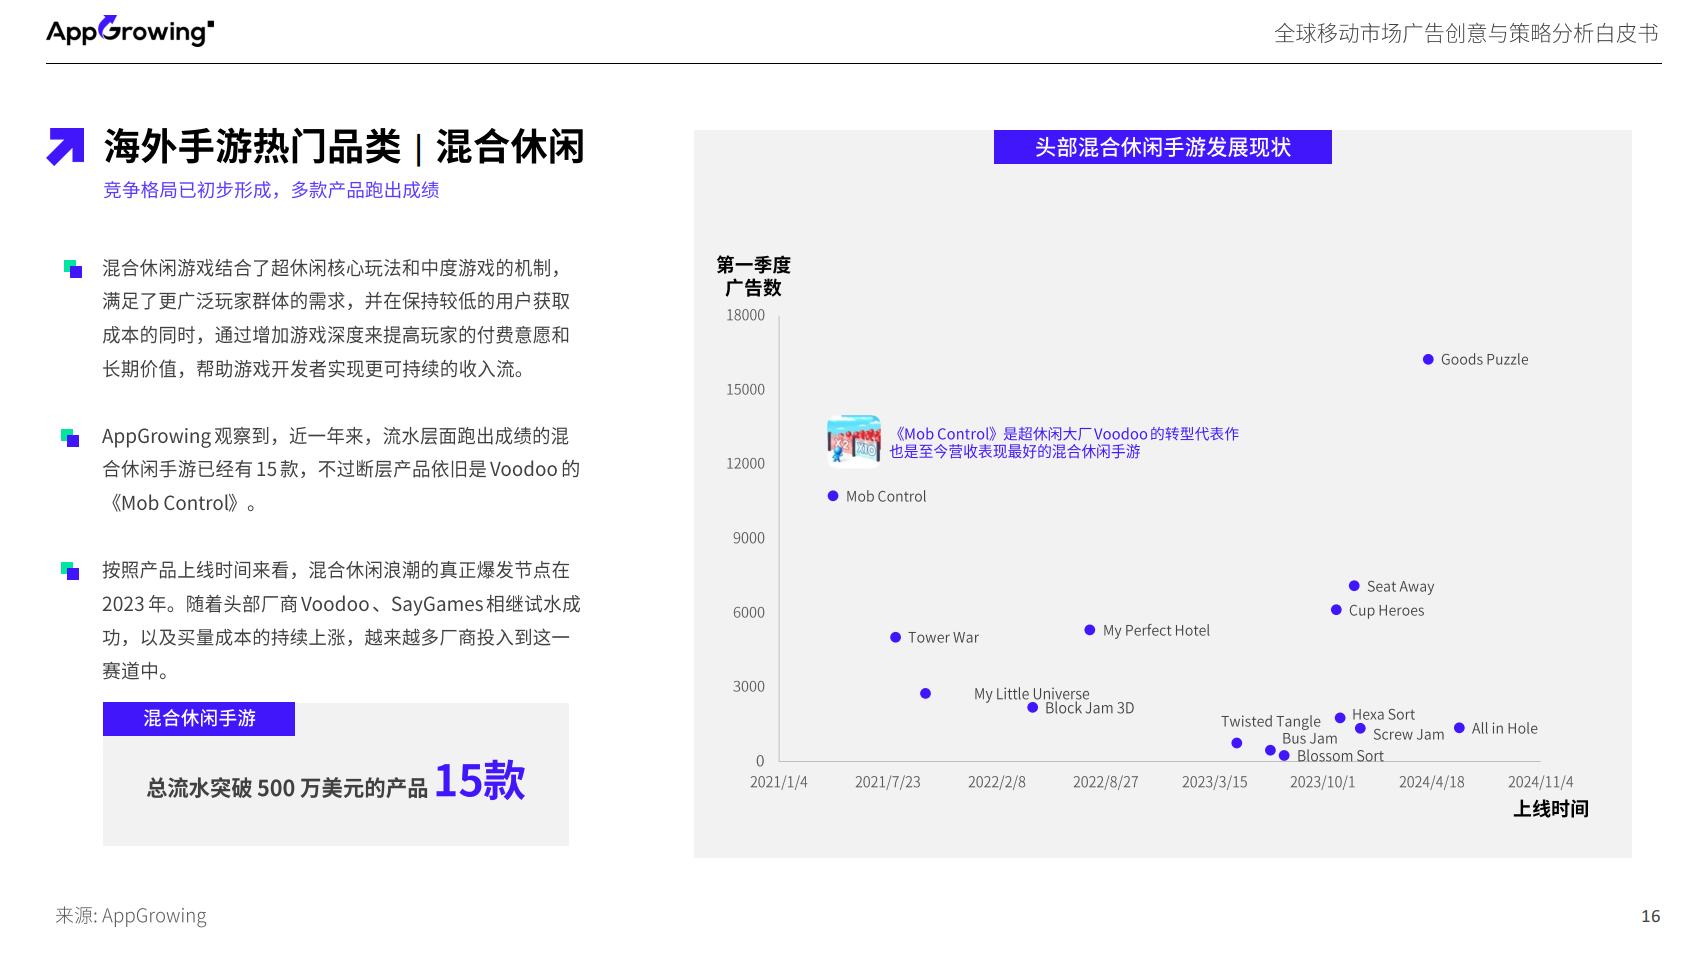Click the x-axis date 2022/2/8
Image resolution: width=1708 pixels, height=960 pixels.
click(997, 782)
